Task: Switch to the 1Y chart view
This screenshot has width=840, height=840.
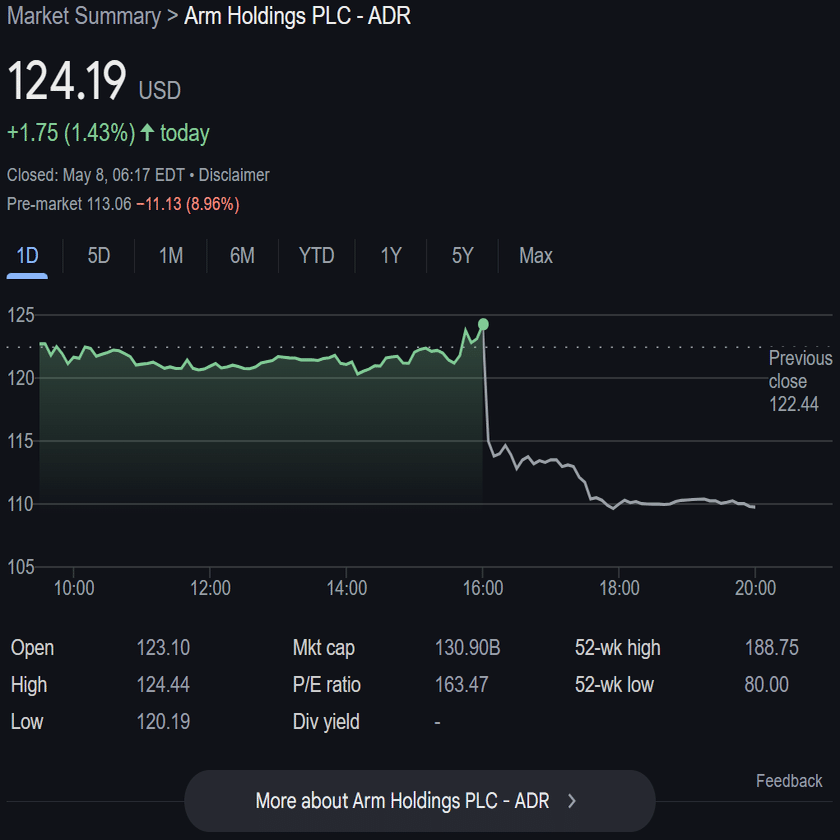Action: click(x=390, y=256)
